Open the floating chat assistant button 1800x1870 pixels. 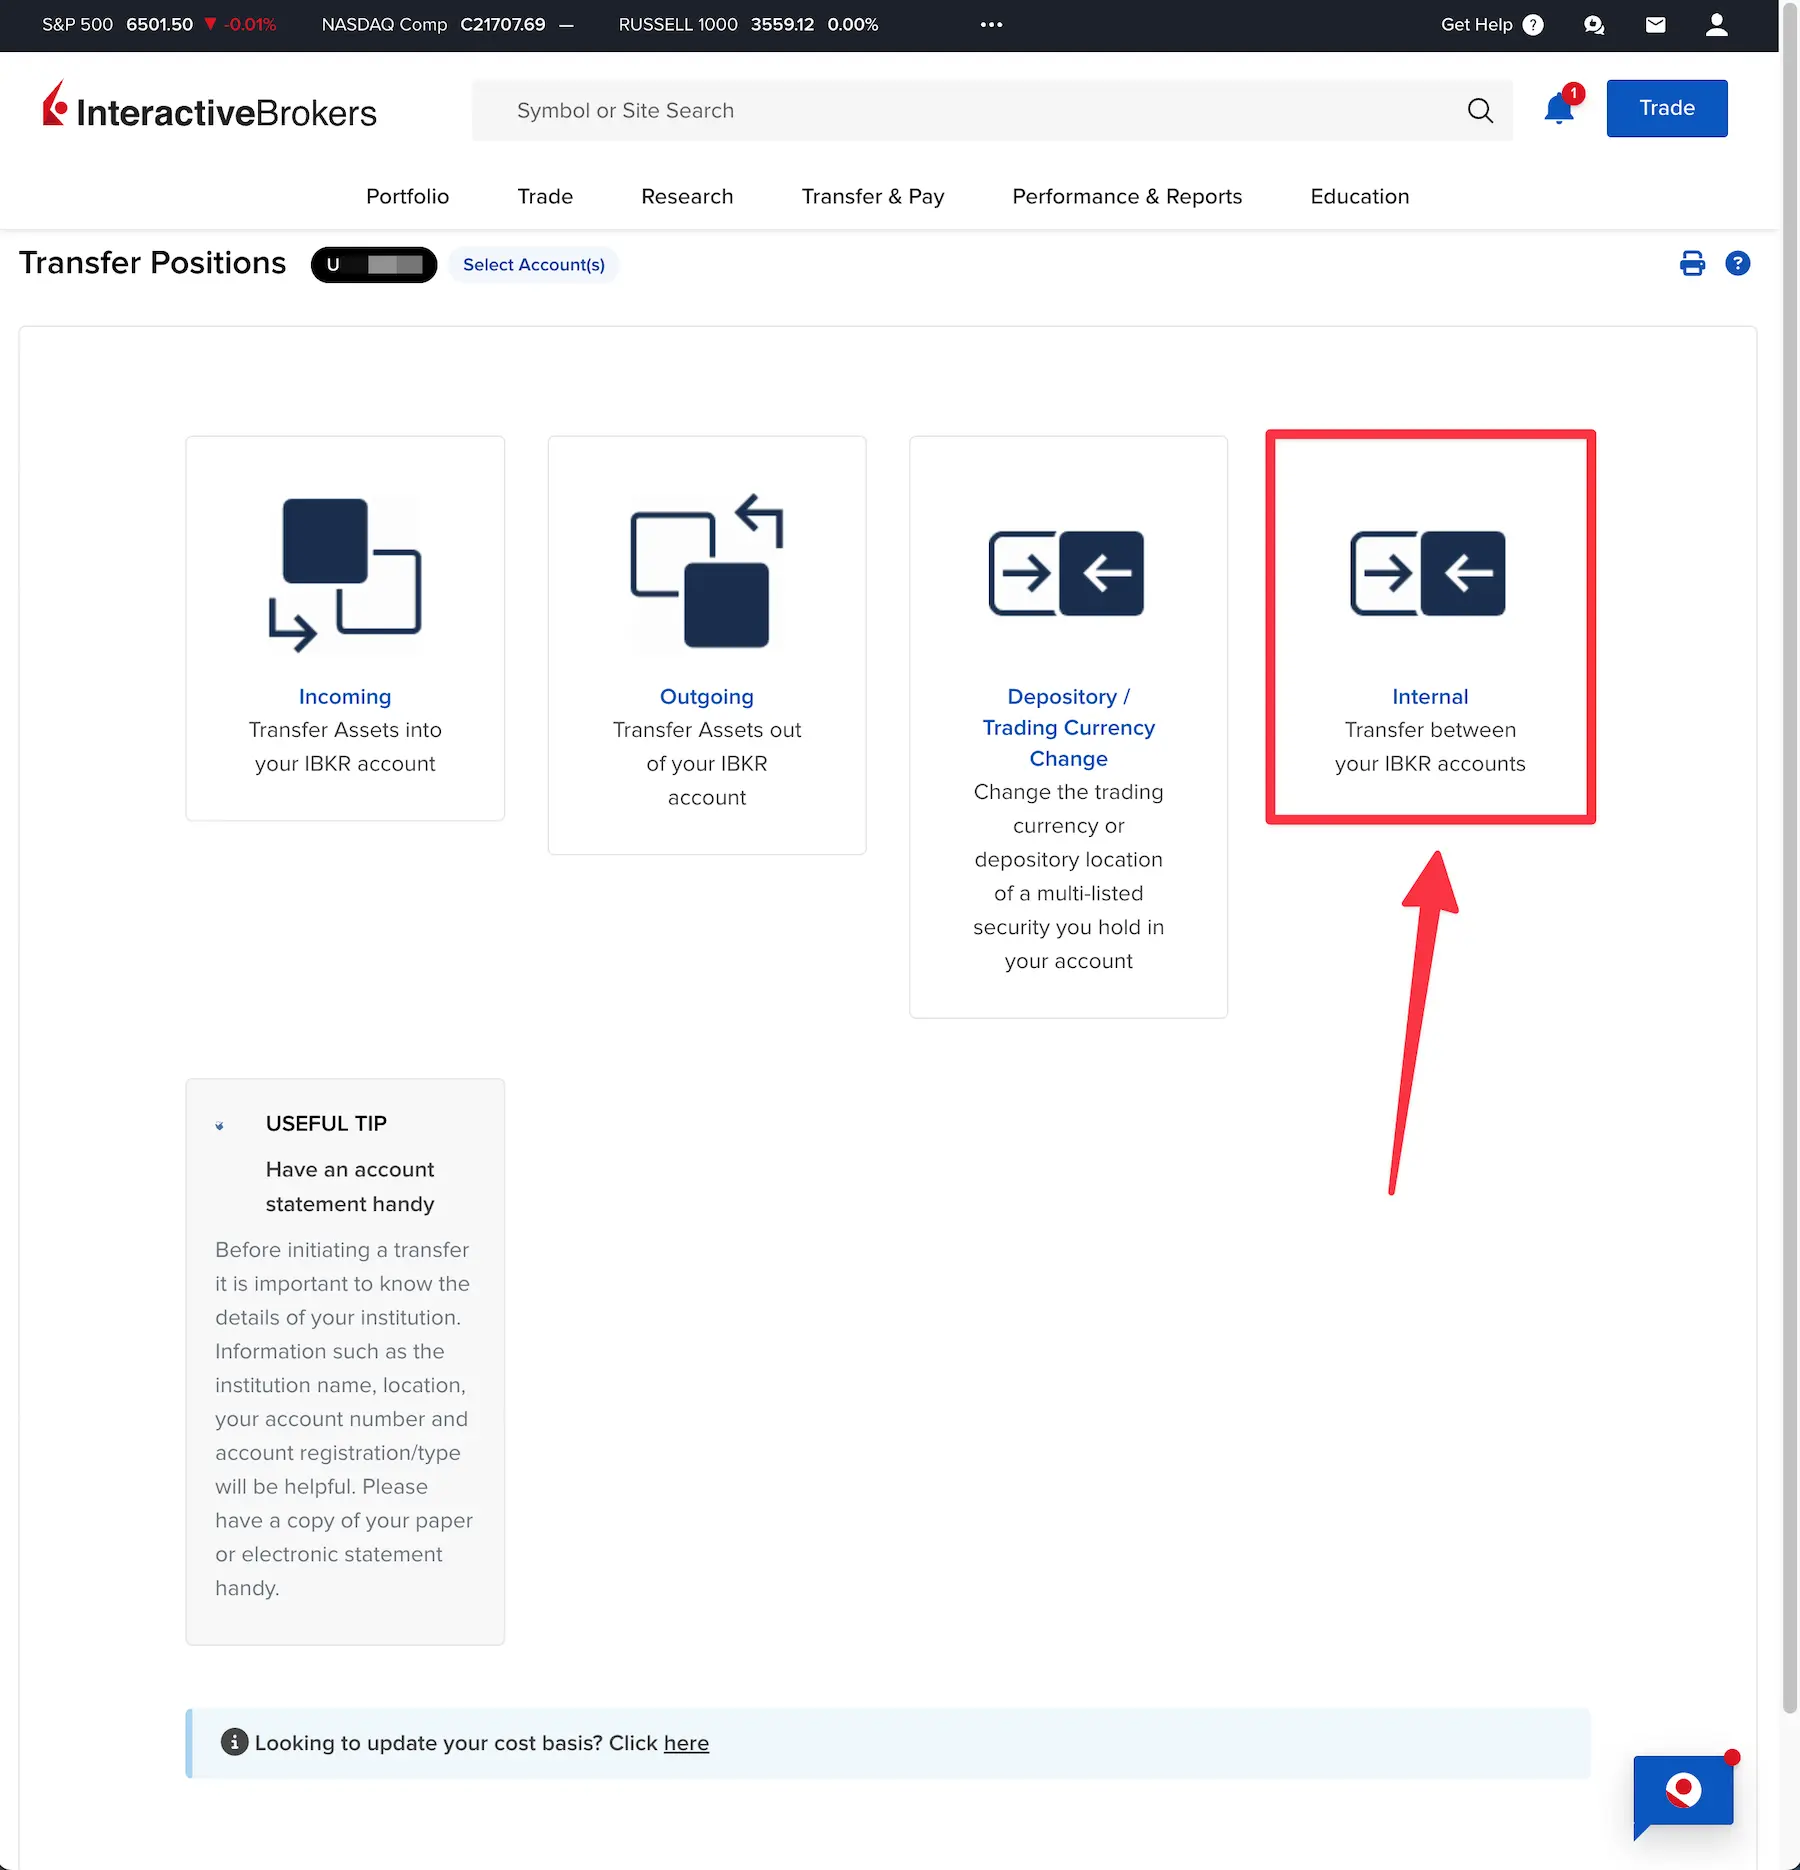point(1683,1794)
